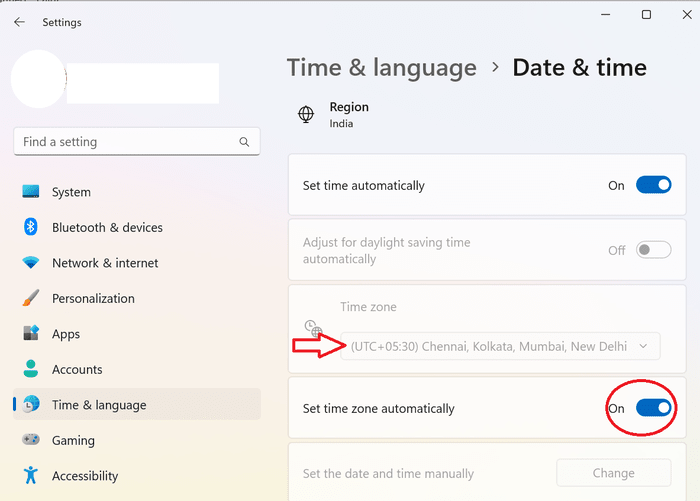Minimize the Settings window
700x501 pixels.
tap(605, 15)
